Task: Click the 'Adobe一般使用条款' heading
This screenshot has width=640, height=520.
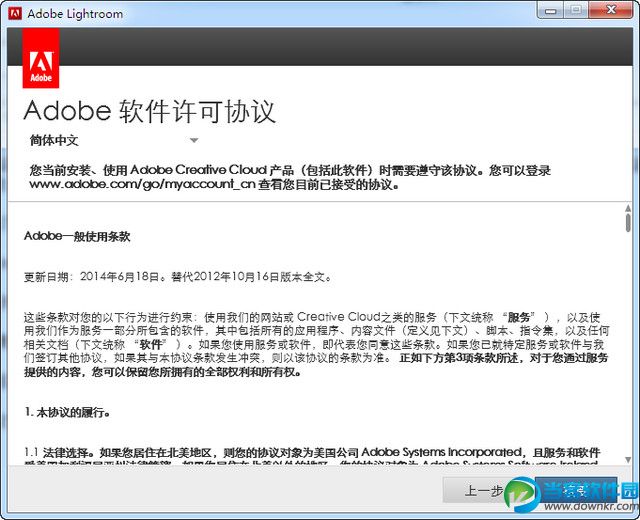Action: coord(77,236)
